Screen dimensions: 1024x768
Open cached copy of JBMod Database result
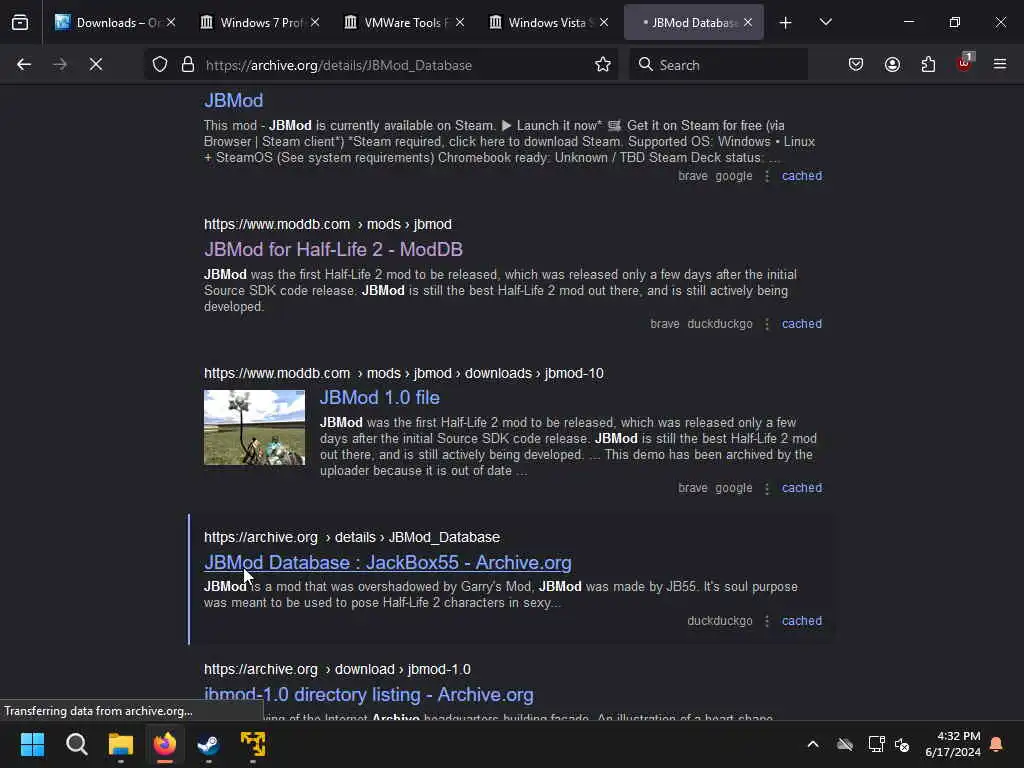[802, 621]
